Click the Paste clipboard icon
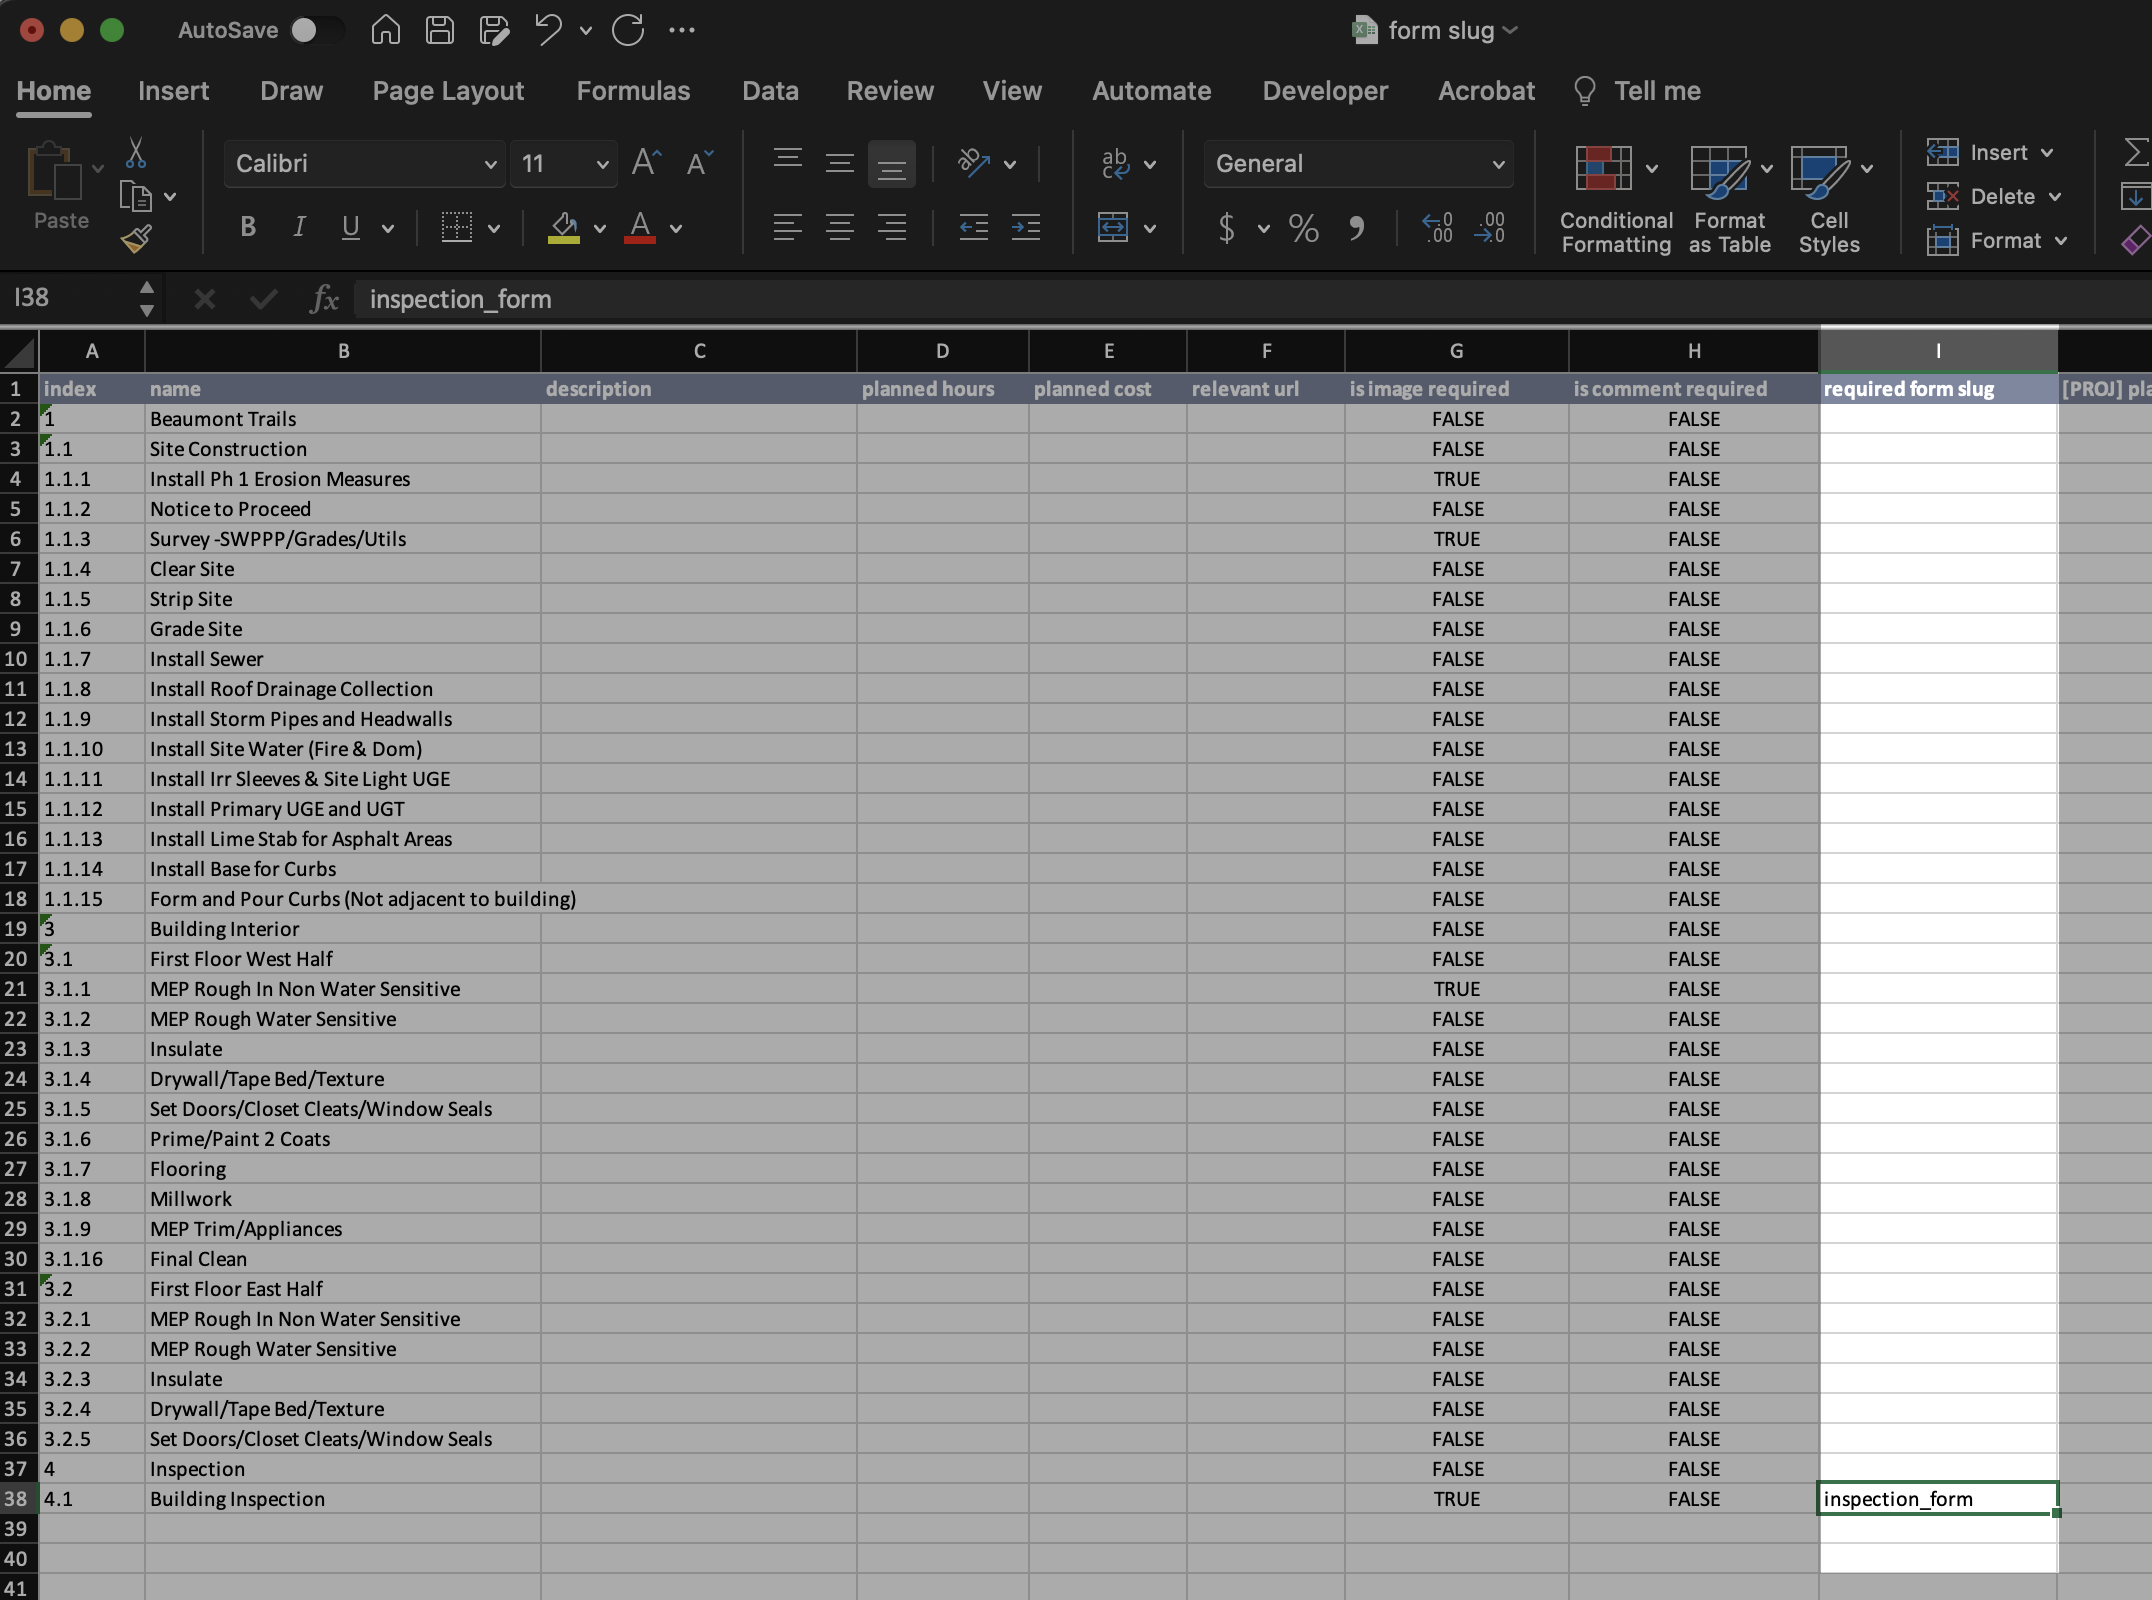Screen dimensions: 2152x1600 pos(55,173)
